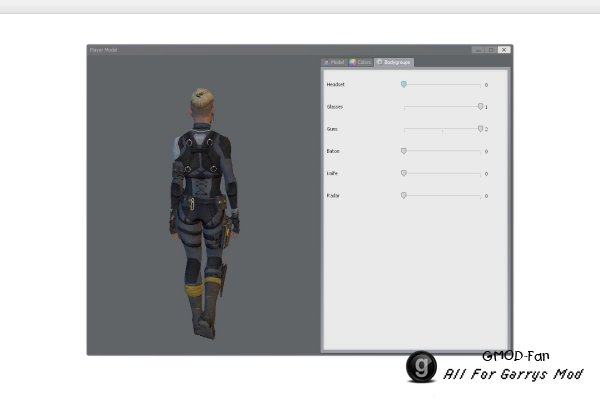Select the Bodygroups tab
This screenshot has width=600, height=400.
[x=394, y=62]
